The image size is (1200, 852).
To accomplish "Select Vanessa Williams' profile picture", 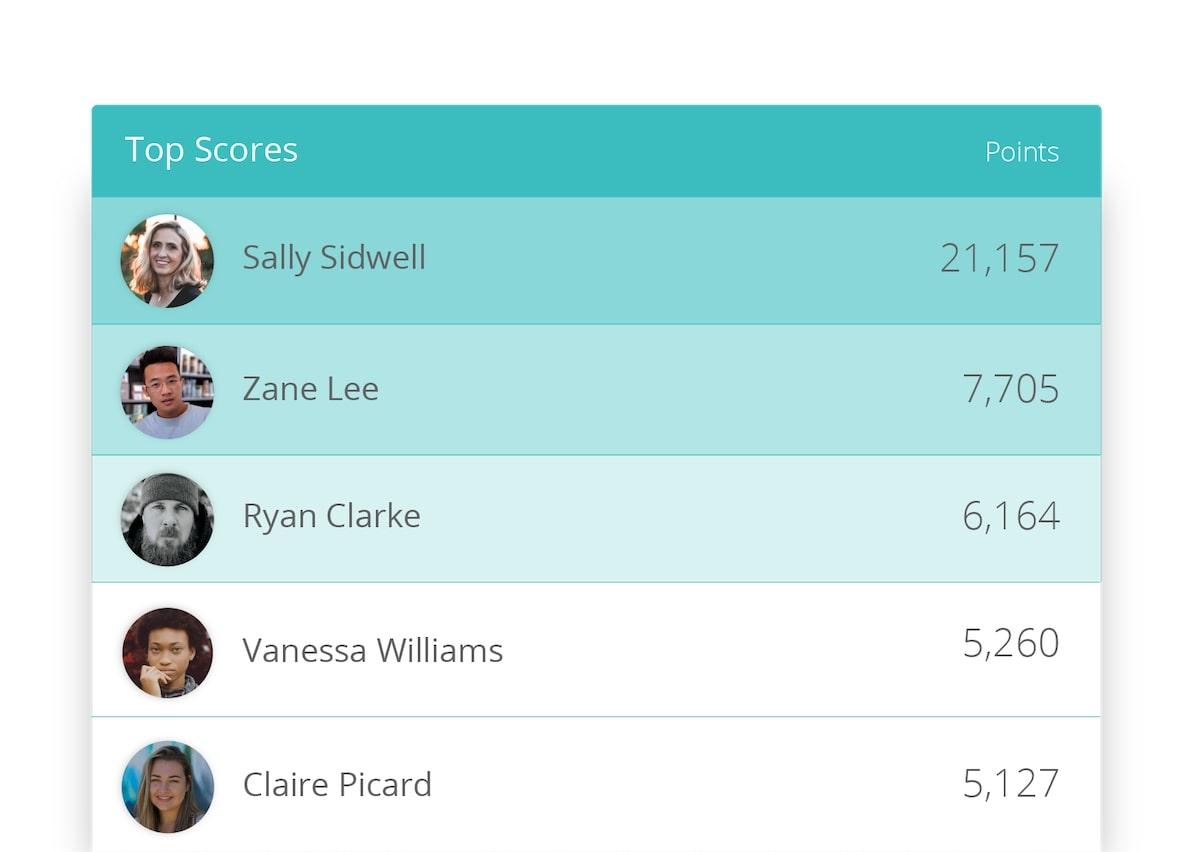I will (x=167, y=652).
